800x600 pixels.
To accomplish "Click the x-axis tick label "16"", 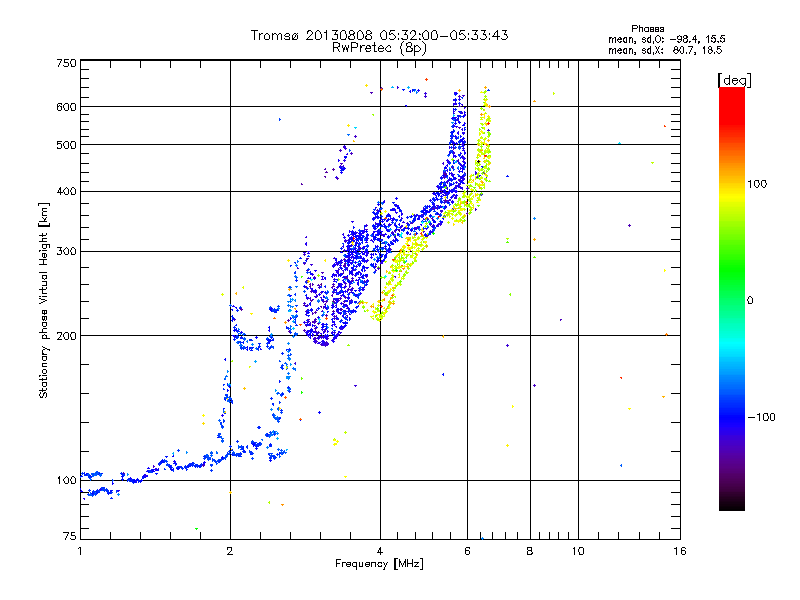I will (x=680, y=551).
